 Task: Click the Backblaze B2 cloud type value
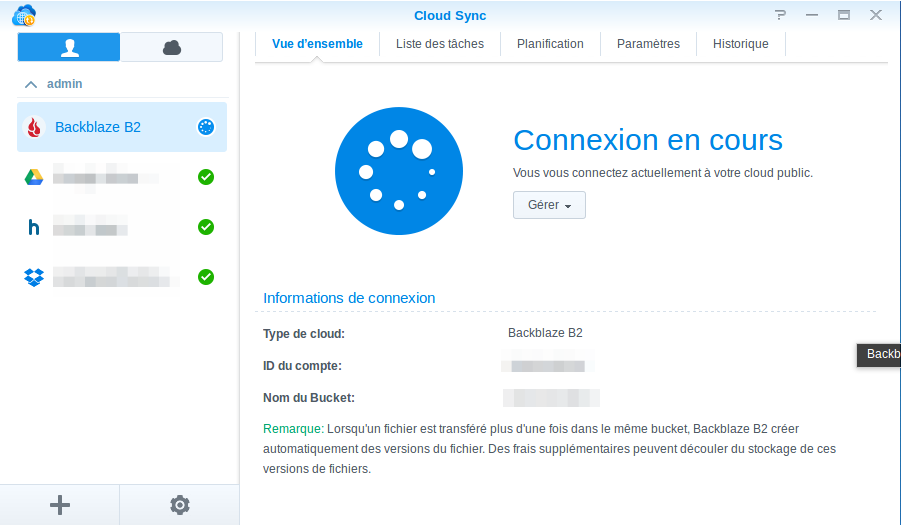[x=545, y=333]
